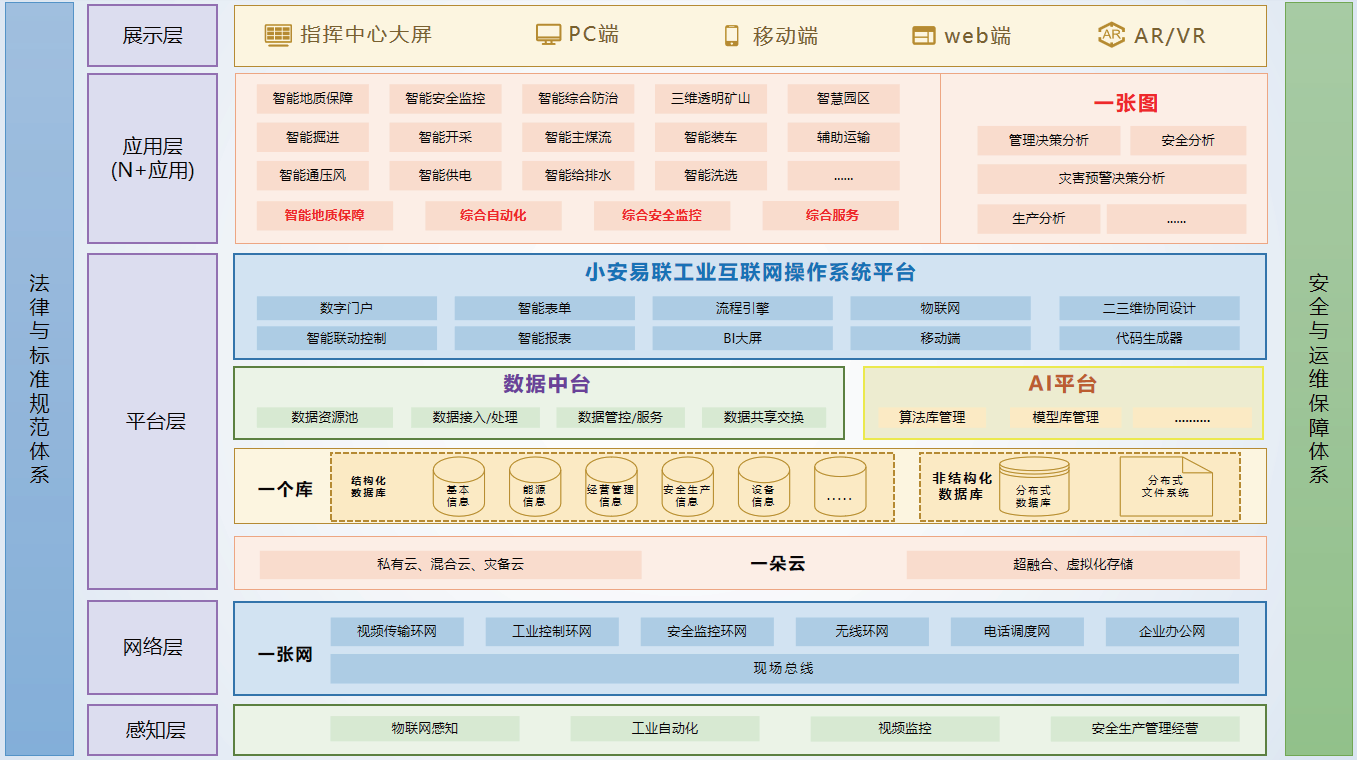Click the 灾害预警决策分析 box
Image resolution: width=1357 pixels, height=760 pixels.
tap(1111, 178)
